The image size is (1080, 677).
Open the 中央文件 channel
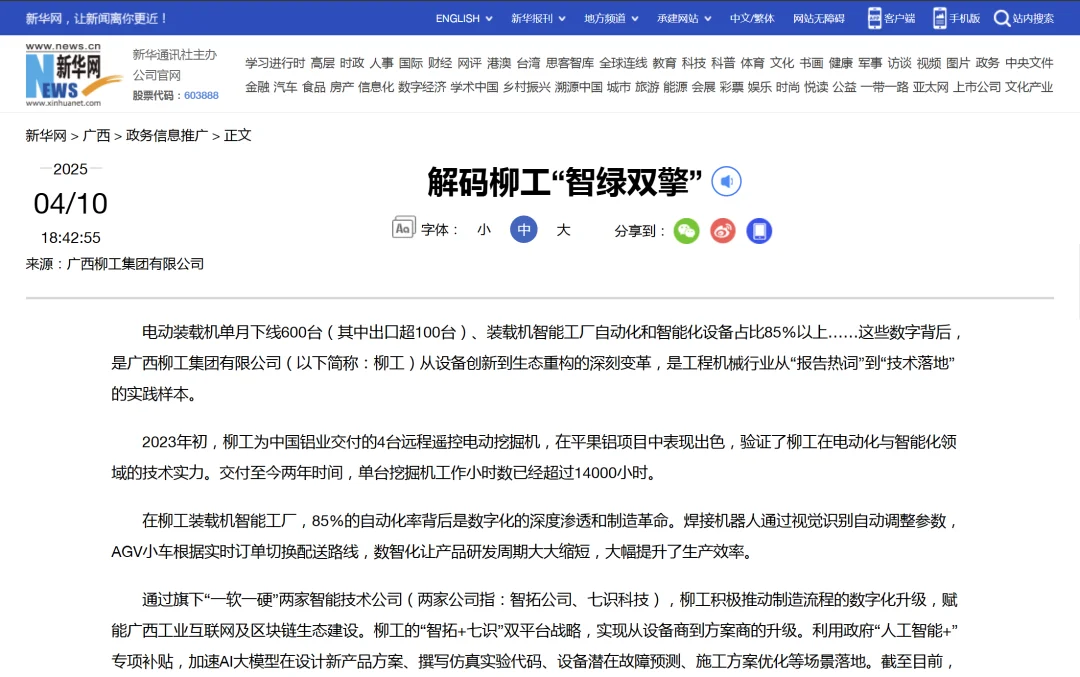click(x=1029, y=63)
